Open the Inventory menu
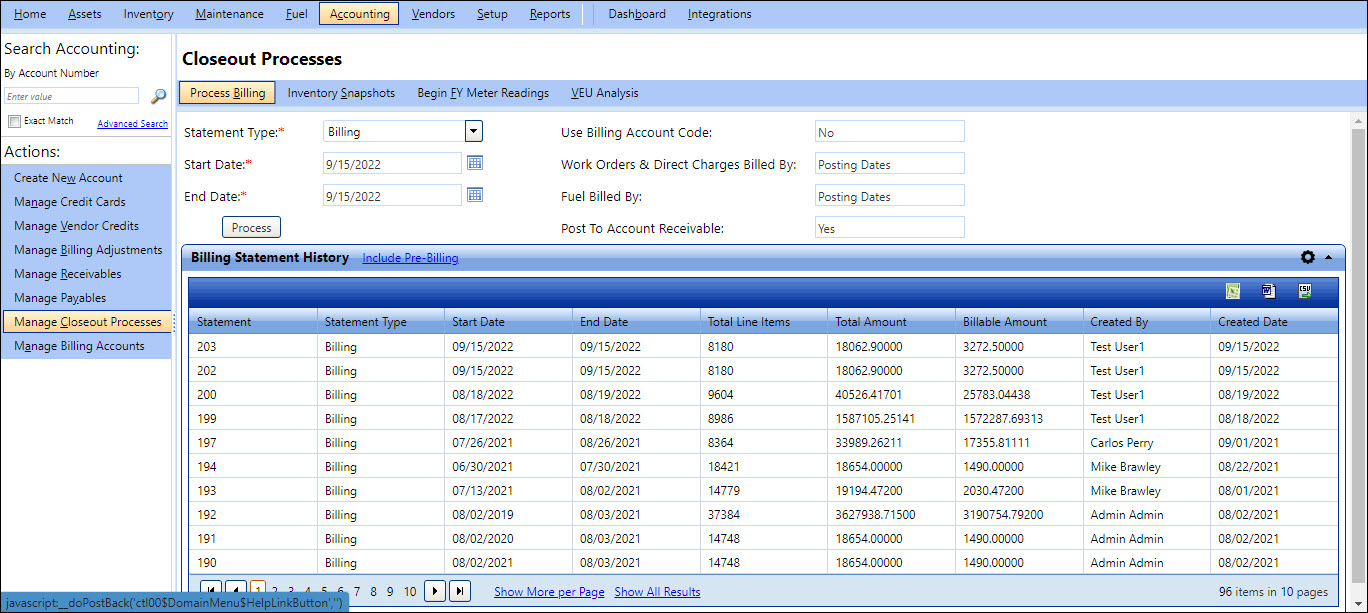 148,14
